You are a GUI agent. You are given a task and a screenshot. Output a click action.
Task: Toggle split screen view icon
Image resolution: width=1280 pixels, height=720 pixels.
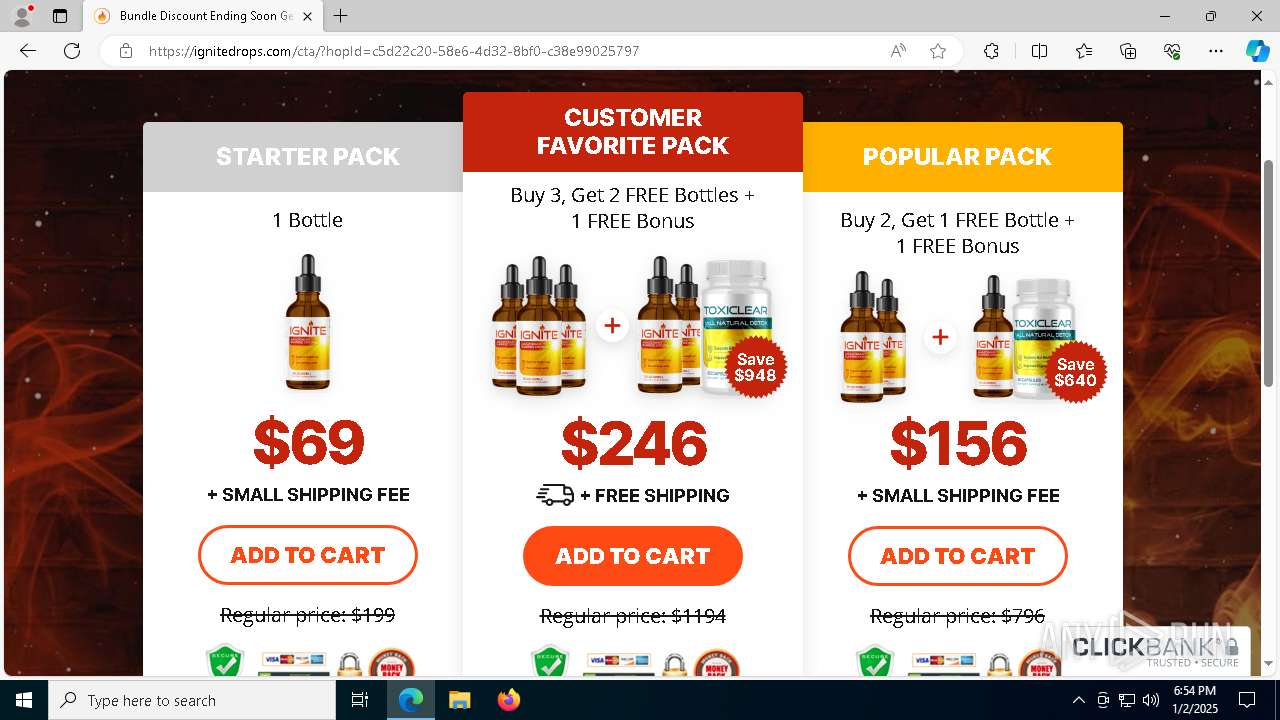tap(1039, 51)
